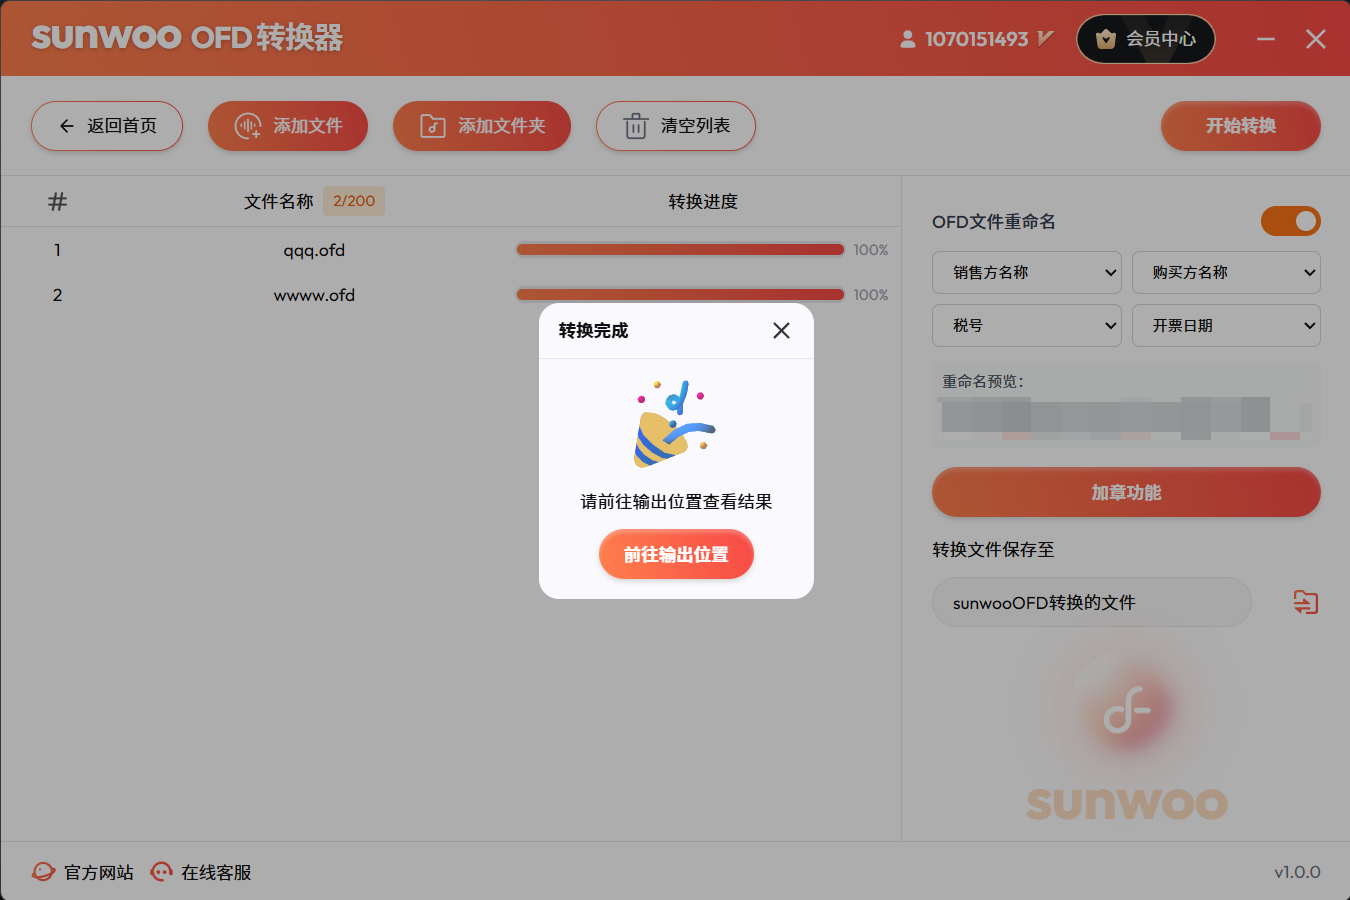Click the 返回首页 back button
This screenshot has width=1350, height=900.
(107, 126)
